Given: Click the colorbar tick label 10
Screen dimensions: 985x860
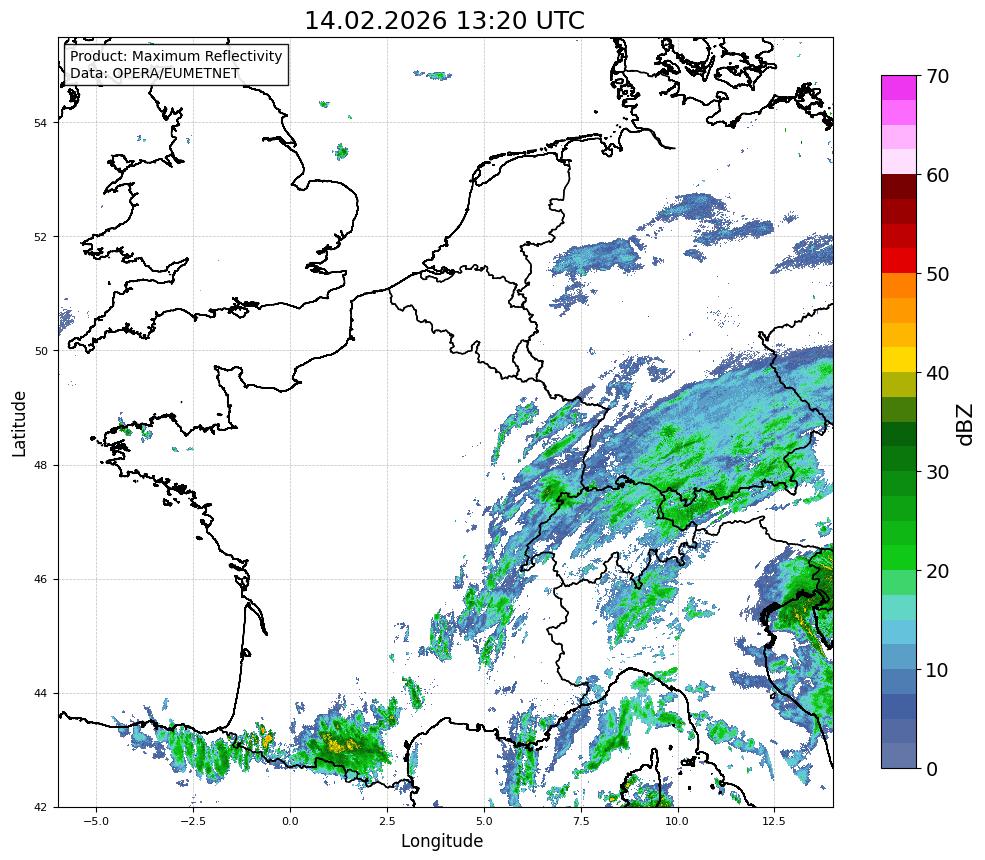Looking at the screenshot, I should (x=937, y=670).
